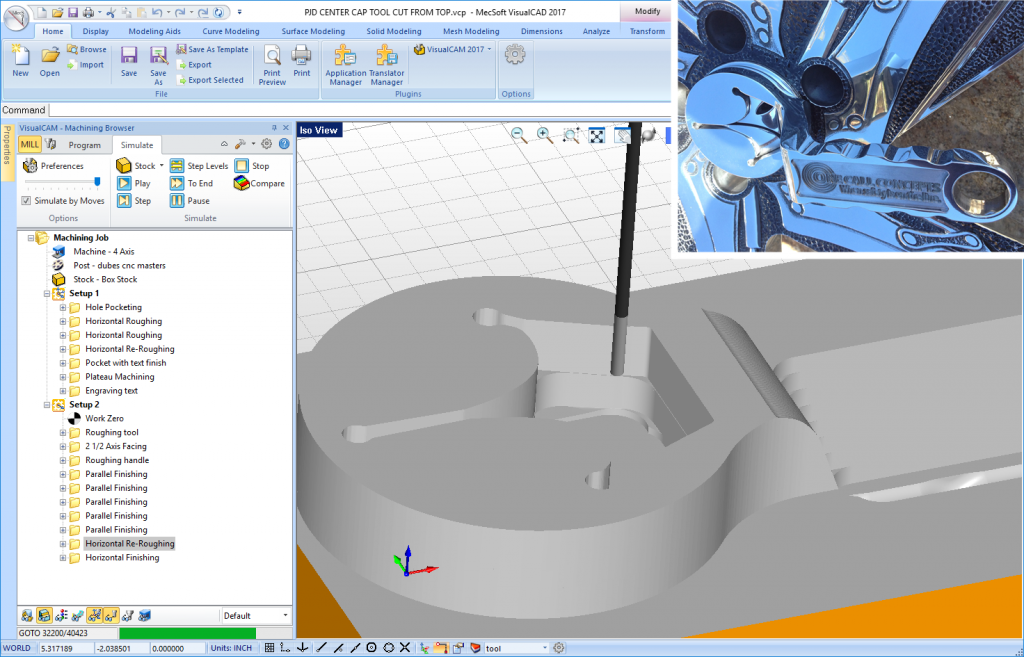Open the Application Manager plugin
The height and width of the screenshot is (657, 1024).
coord(346,58)
